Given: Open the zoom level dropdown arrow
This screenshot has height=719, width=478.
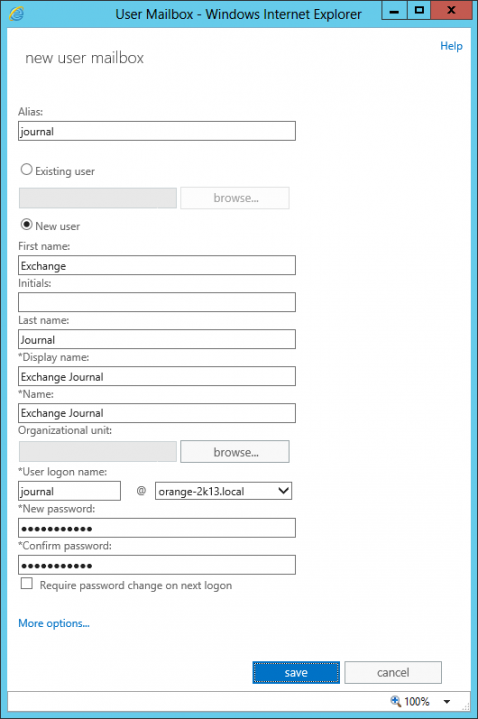Looking at the screenshot, I should coord(447,702).
